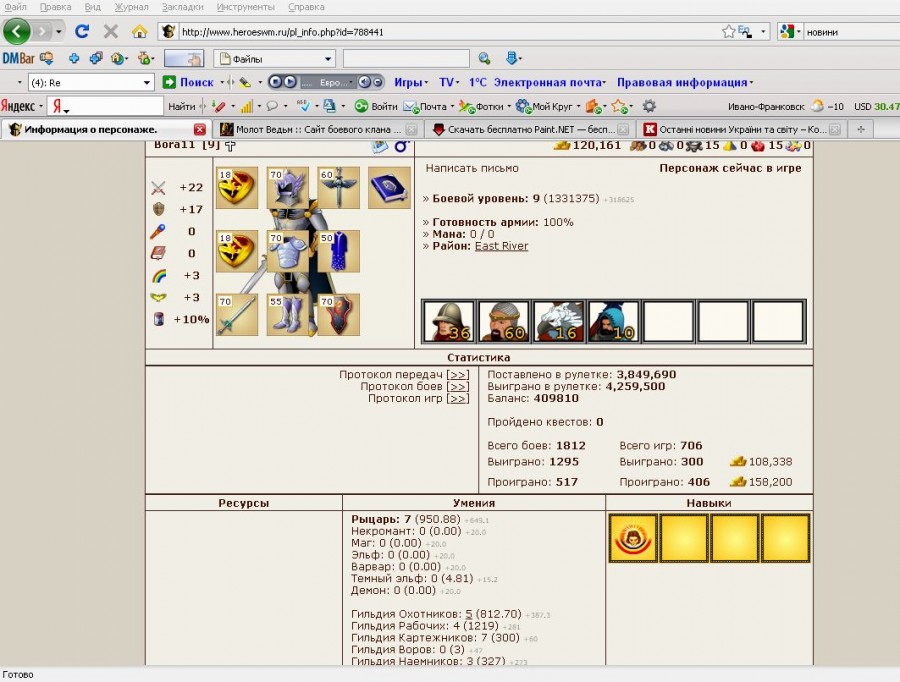
Task: Click the Яндекс logo in Yandex bar
Action: 18,106
